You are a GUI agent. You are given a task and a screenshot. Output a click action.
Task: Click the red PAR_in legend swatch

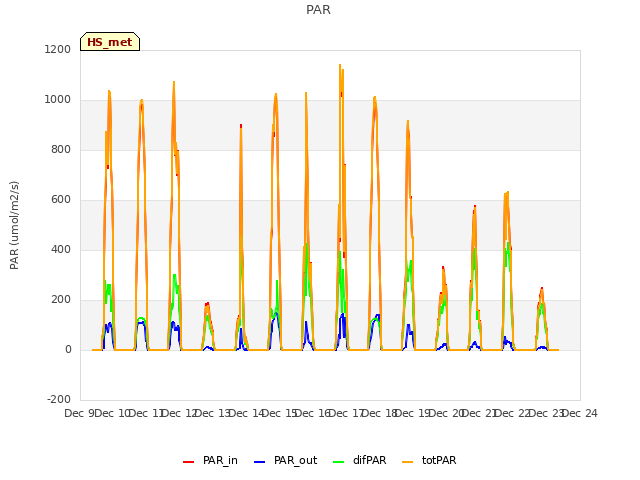(x=188, y=462)
